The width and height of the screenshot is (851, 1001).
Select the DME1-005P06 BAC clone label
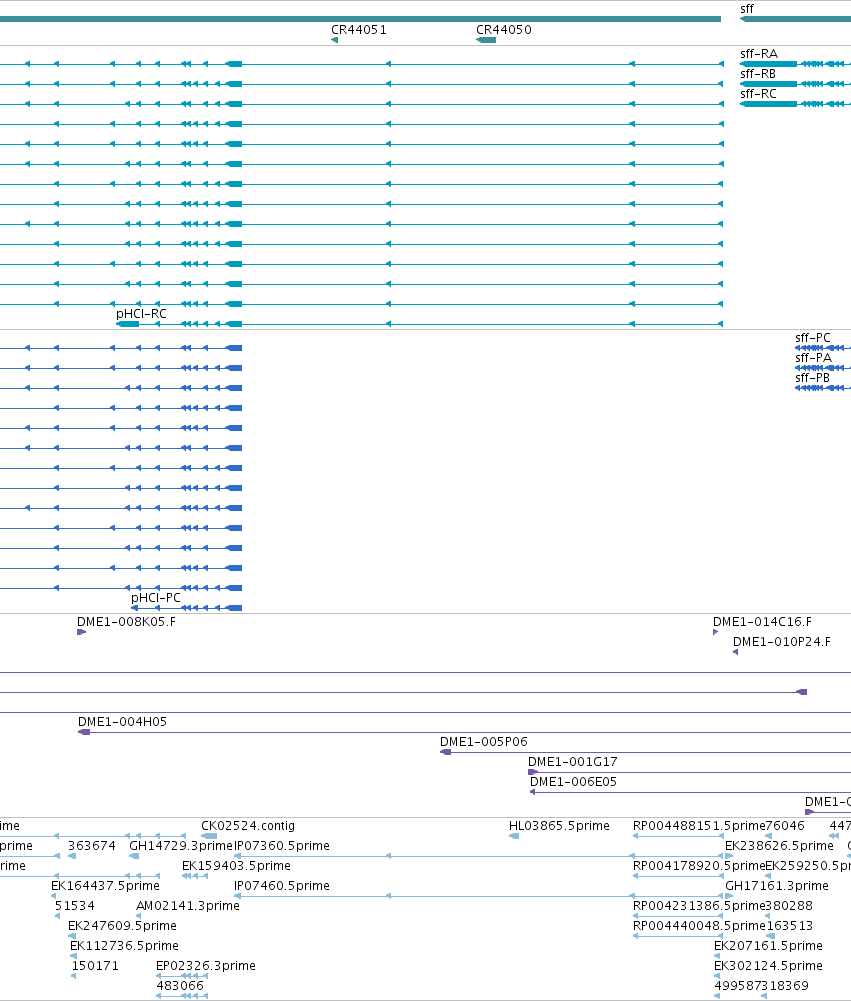coord(484,742)
